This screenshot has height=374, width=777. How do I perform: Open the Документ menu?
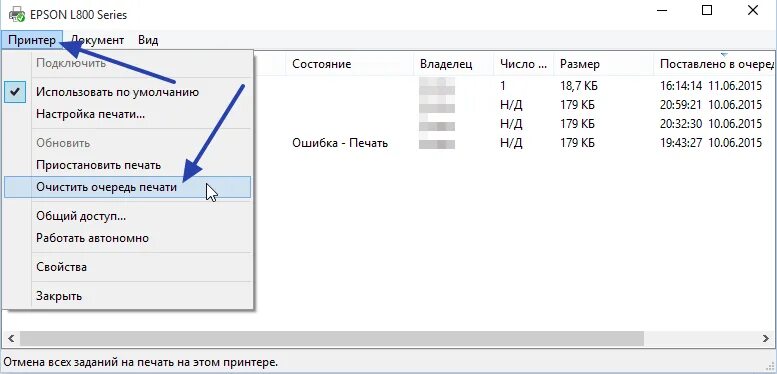[97, 40]
